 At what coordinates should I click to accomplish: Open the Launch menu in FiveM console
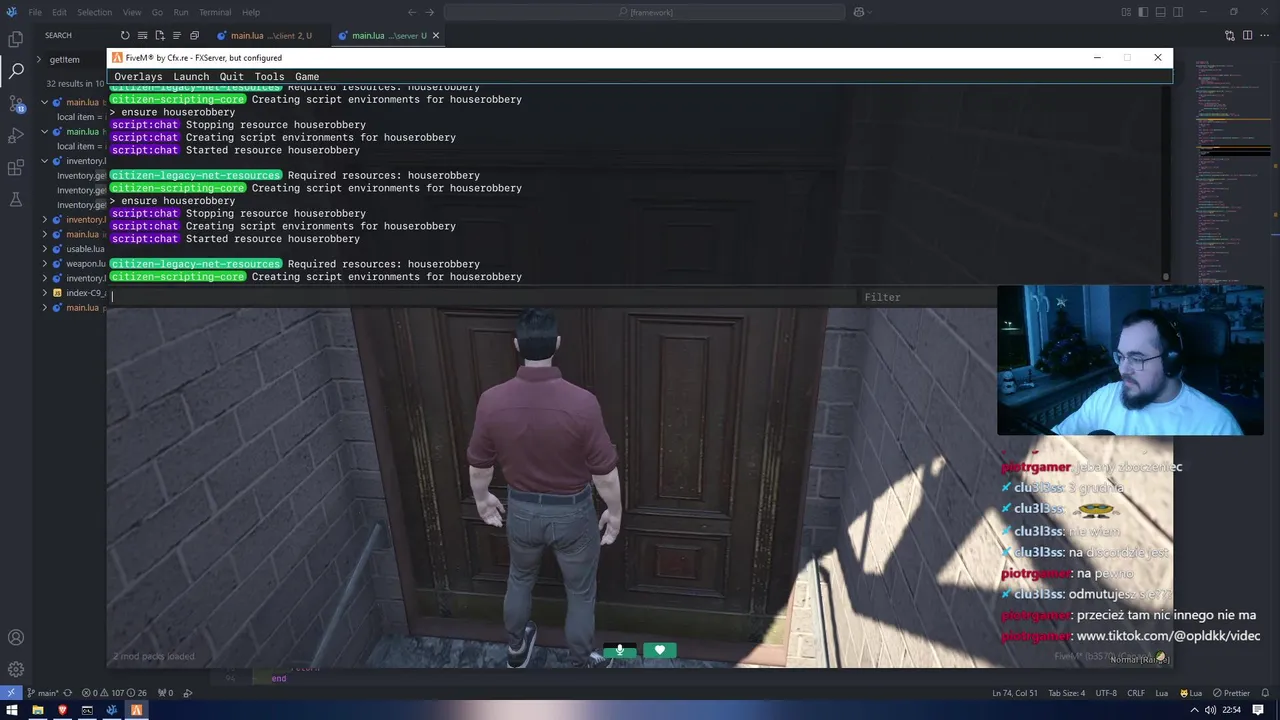pyautogui.click(x=191, y=76)
